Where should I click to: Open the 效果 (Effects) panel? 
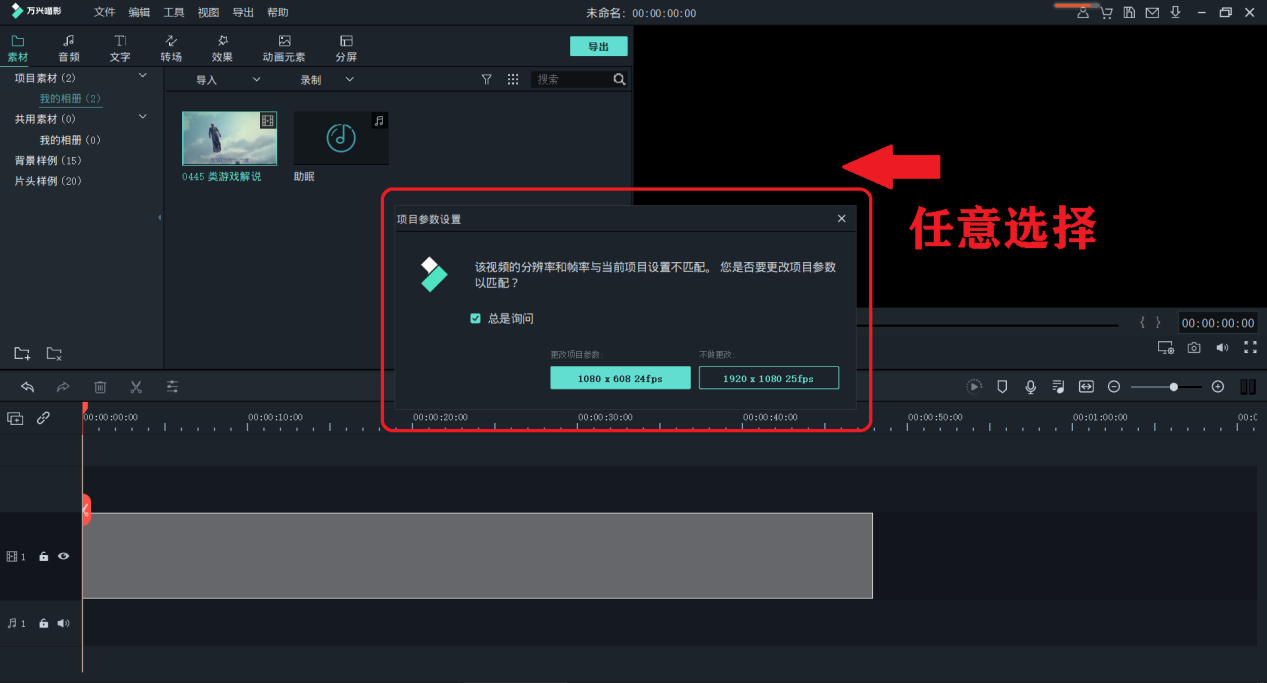point(222,47)
